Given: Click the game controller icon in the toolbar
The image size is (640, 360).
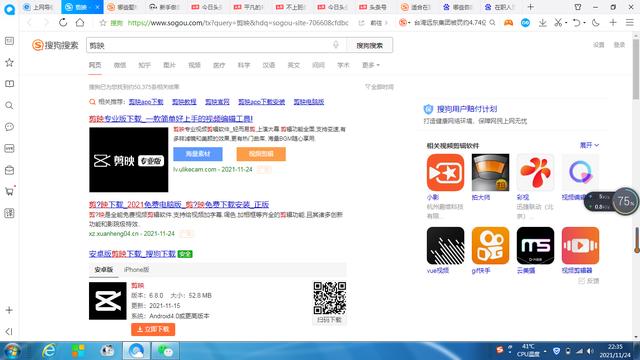Looking at the screenshot, I should [508, 23].
